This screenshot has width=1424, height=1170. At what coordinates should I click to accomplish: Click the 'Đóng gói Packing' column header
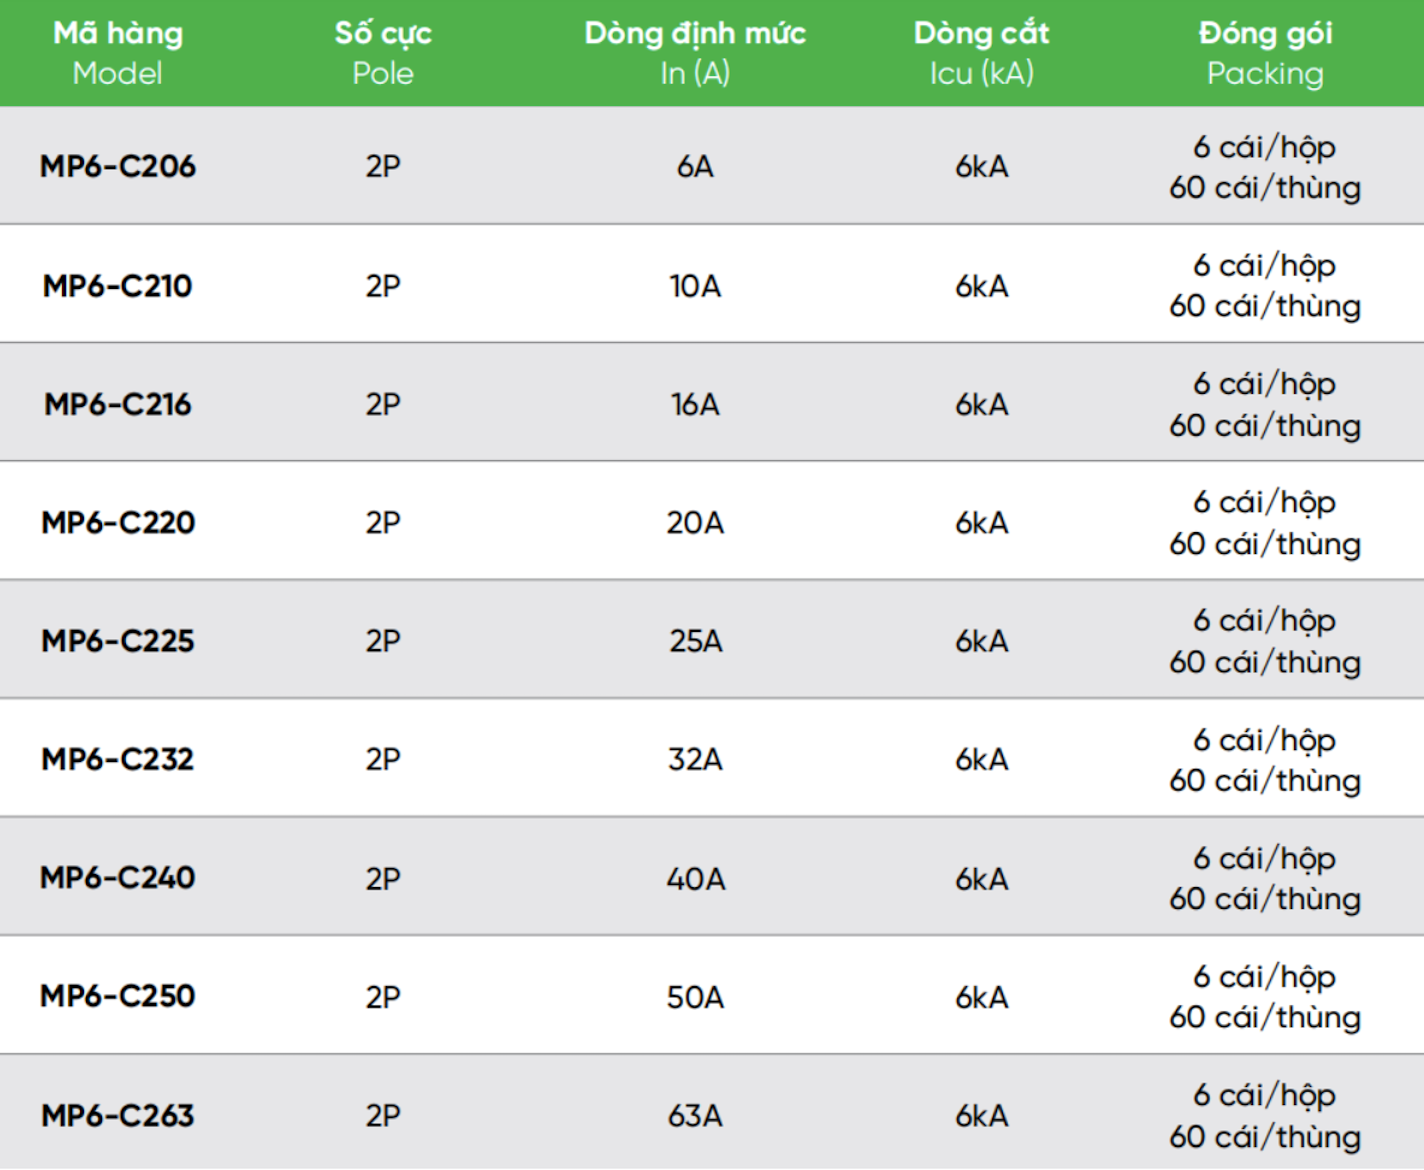point(1265,53)
